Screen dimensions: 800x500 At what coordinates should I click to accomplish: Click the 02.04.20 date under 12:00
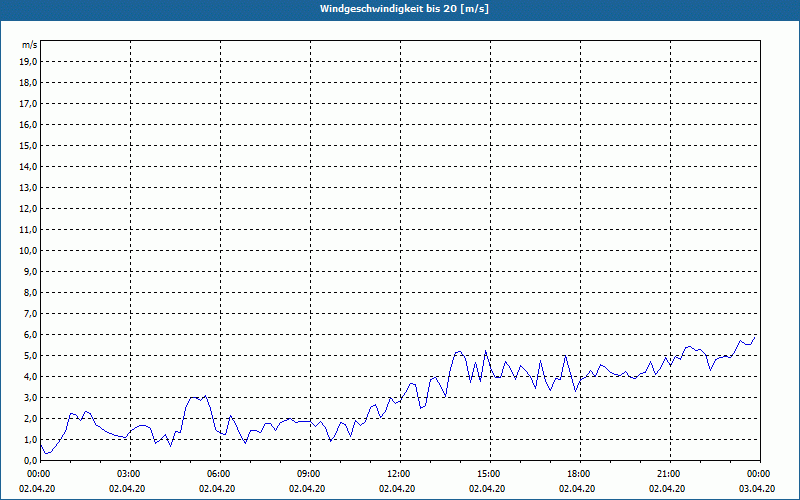(x=397, y=489)
